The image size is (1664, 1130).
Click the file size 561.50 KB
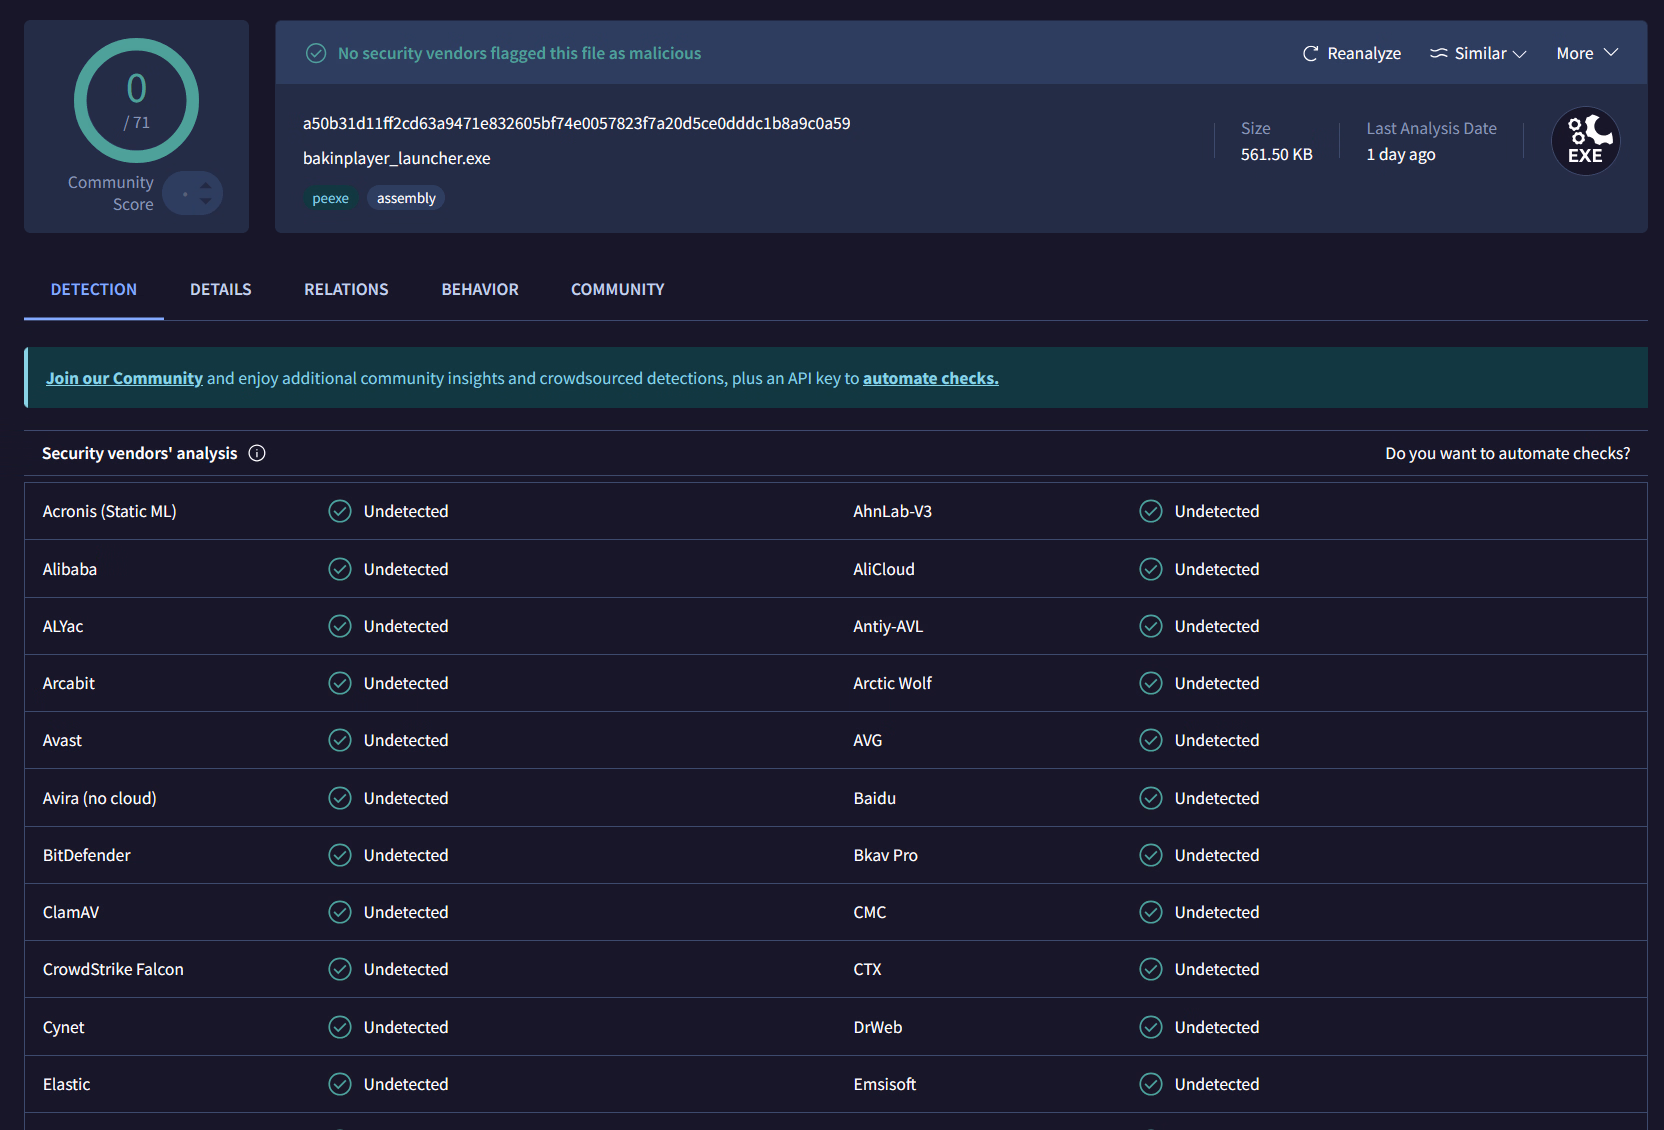coord(1276,154)
